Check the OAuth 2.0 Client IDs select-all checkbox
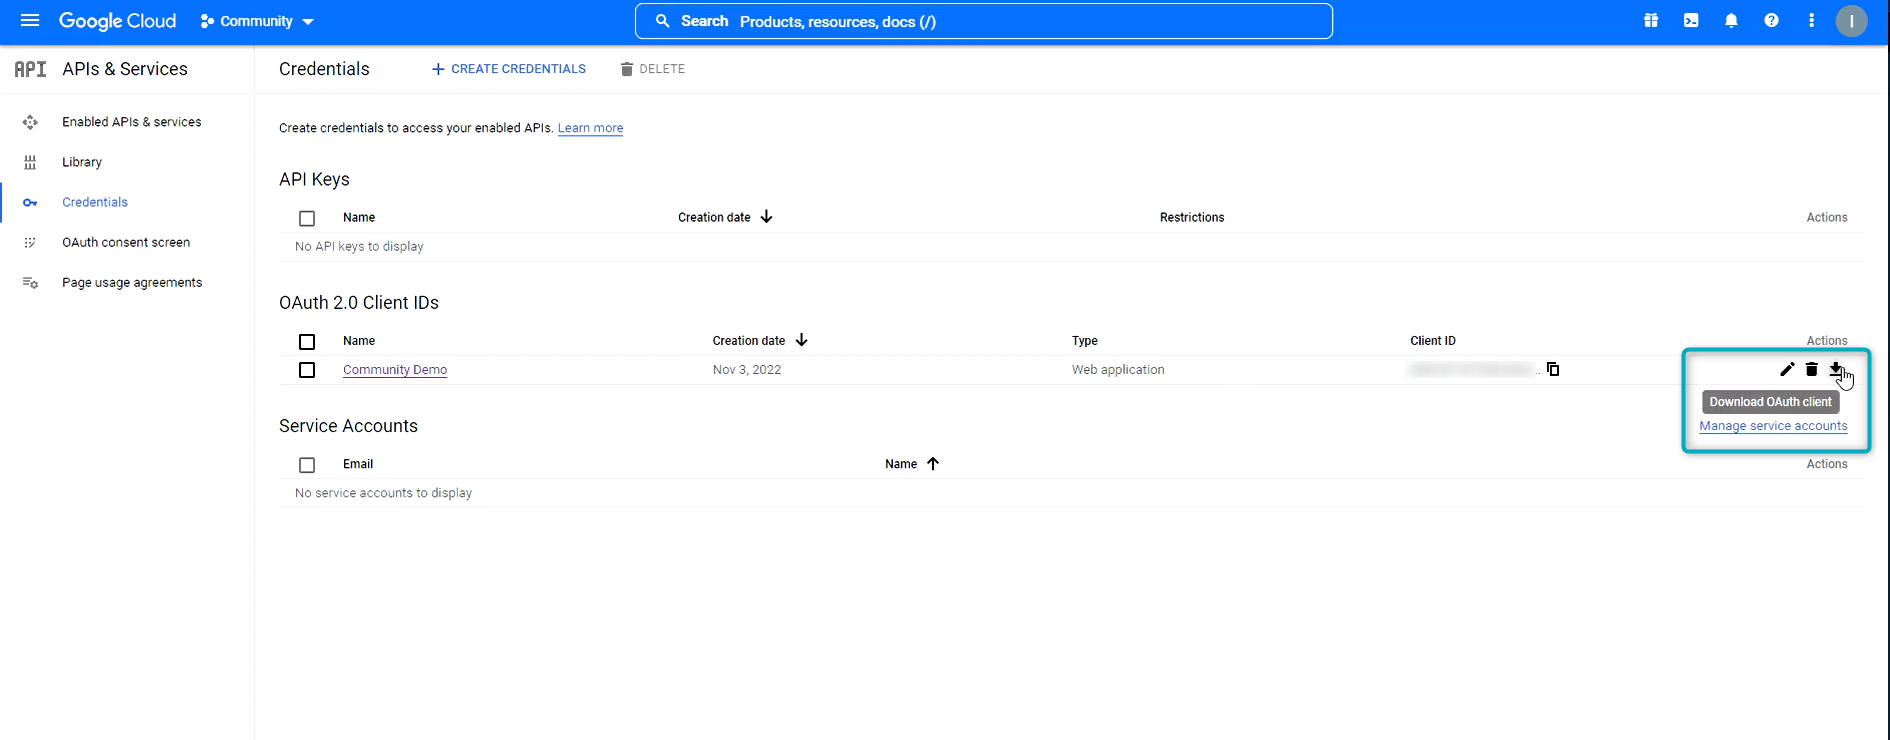The width and height of the screenshot is (1890, 740). (x=307, y=342)
